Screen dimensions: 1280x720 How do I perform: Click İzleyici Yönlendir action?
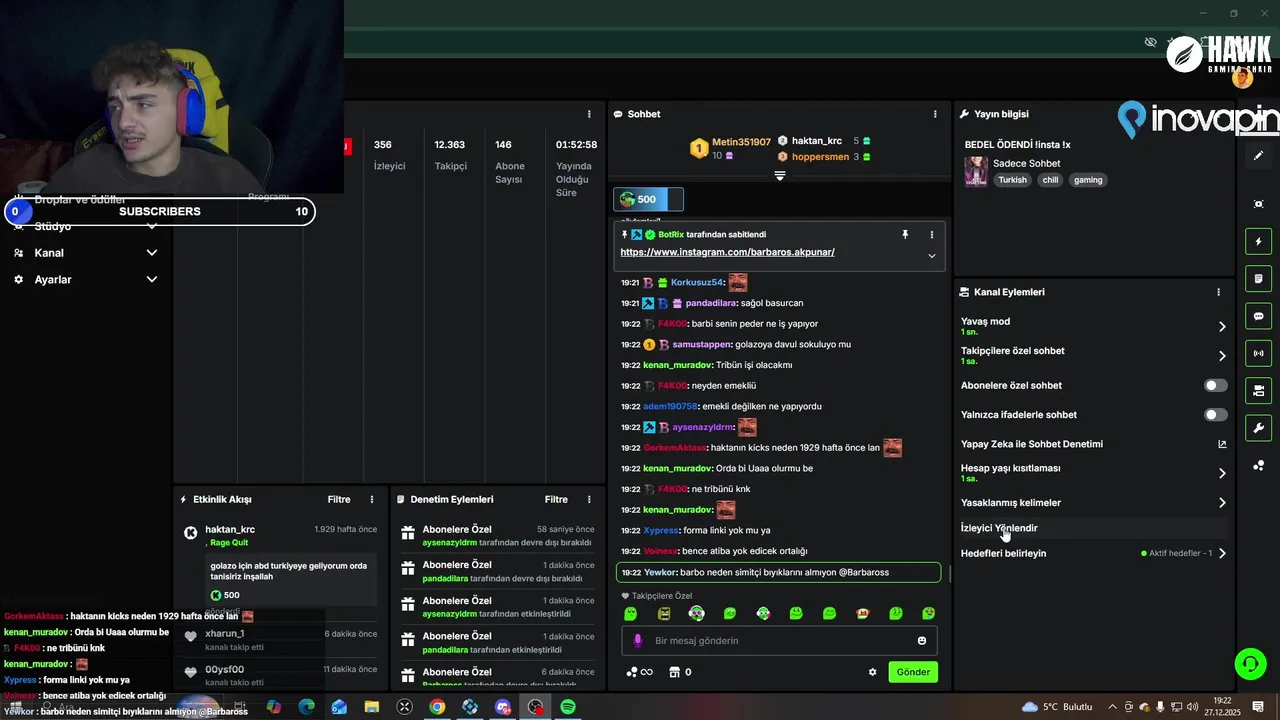[999, 528]
